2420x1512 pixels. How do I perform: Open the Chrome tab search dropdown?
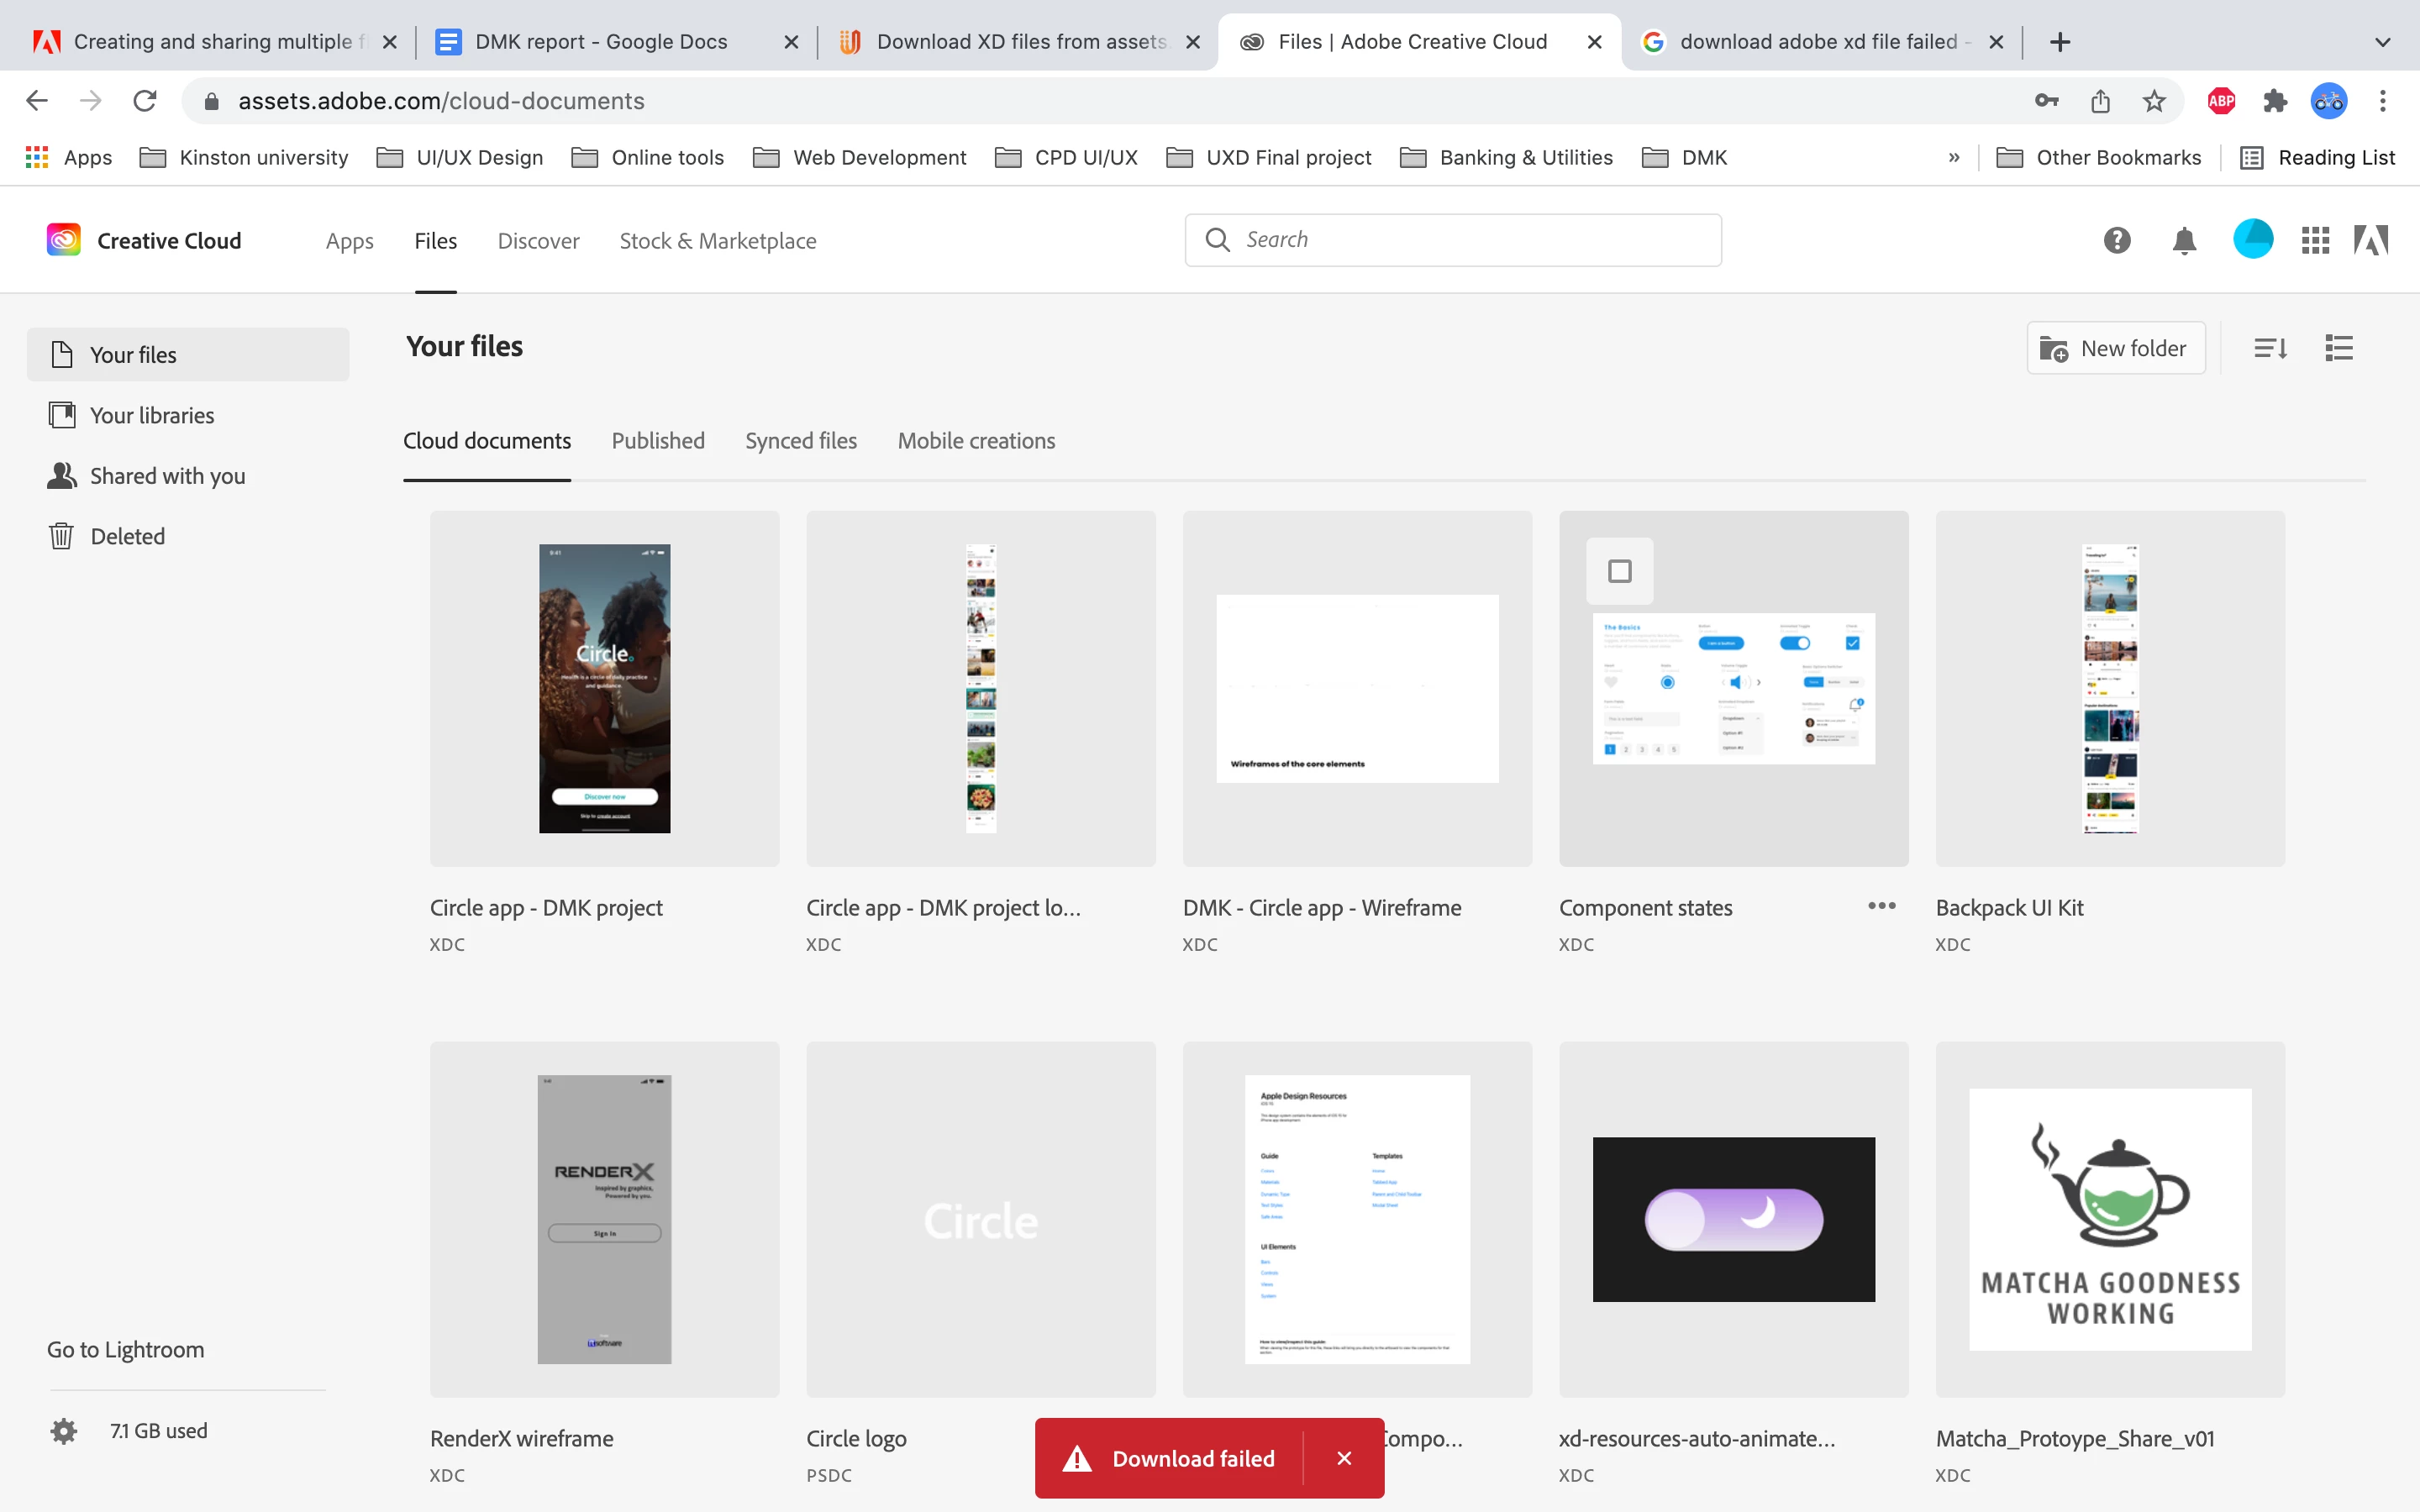[2382, 42]
